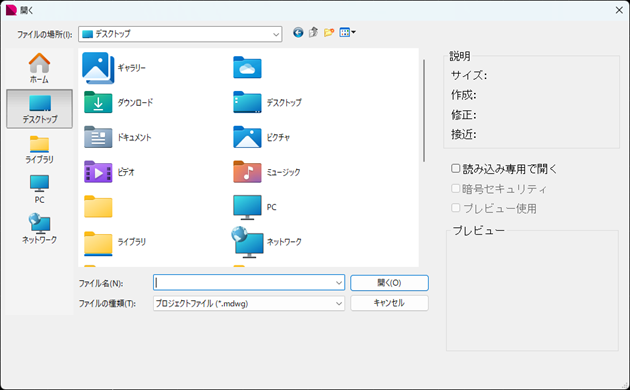Select ホーム in the places bar

pyautogui.click(x=39, y=68)
